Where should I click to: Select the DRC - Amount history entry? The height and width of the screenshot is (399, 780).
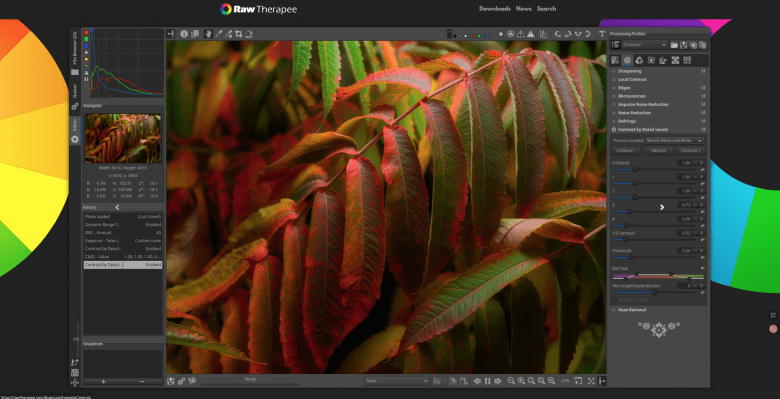pos(123,232)
